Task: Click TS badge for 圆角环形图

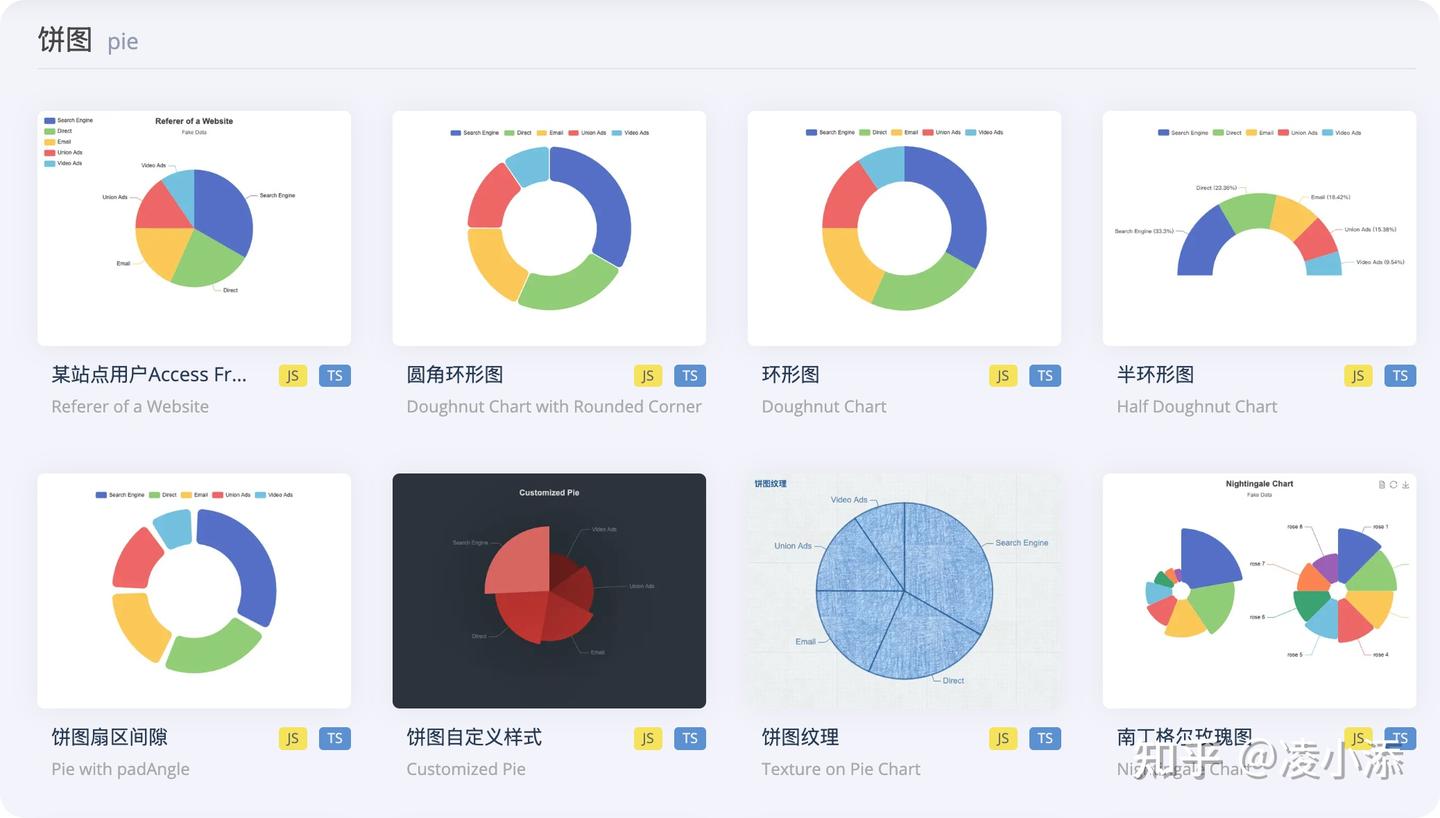Action: [x=690, y=376]
